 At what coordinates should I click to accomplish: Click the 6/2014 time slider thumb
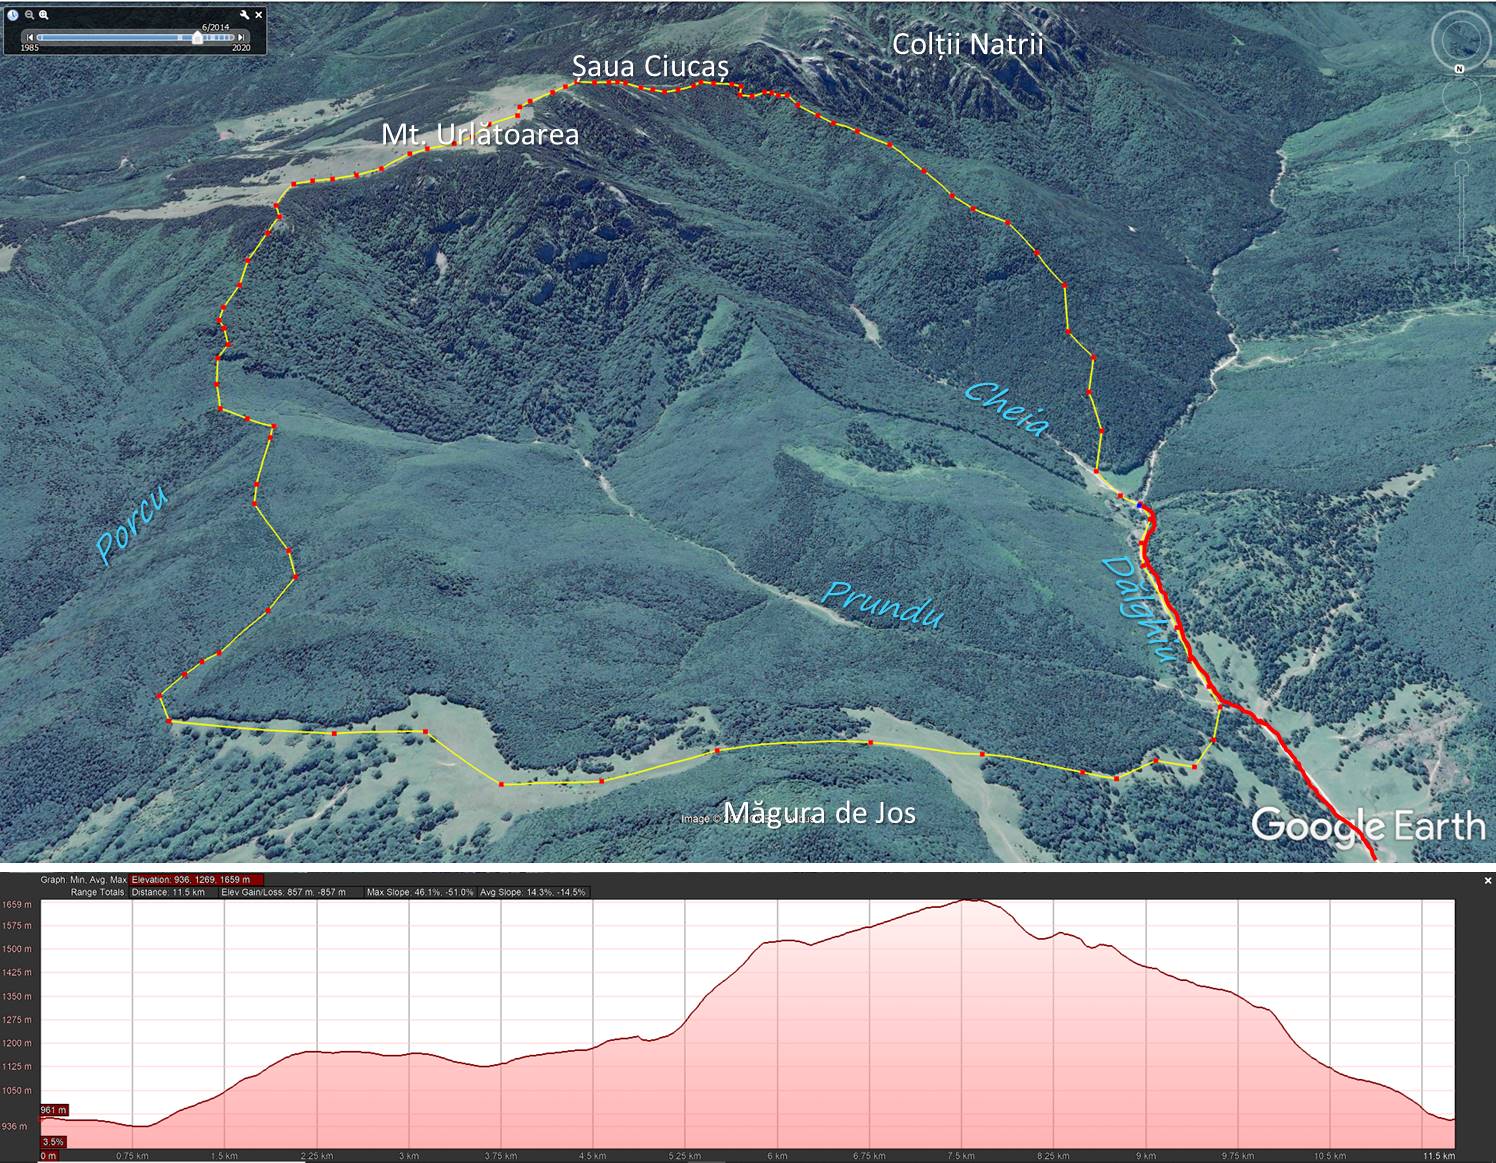[x=197, y=38]
